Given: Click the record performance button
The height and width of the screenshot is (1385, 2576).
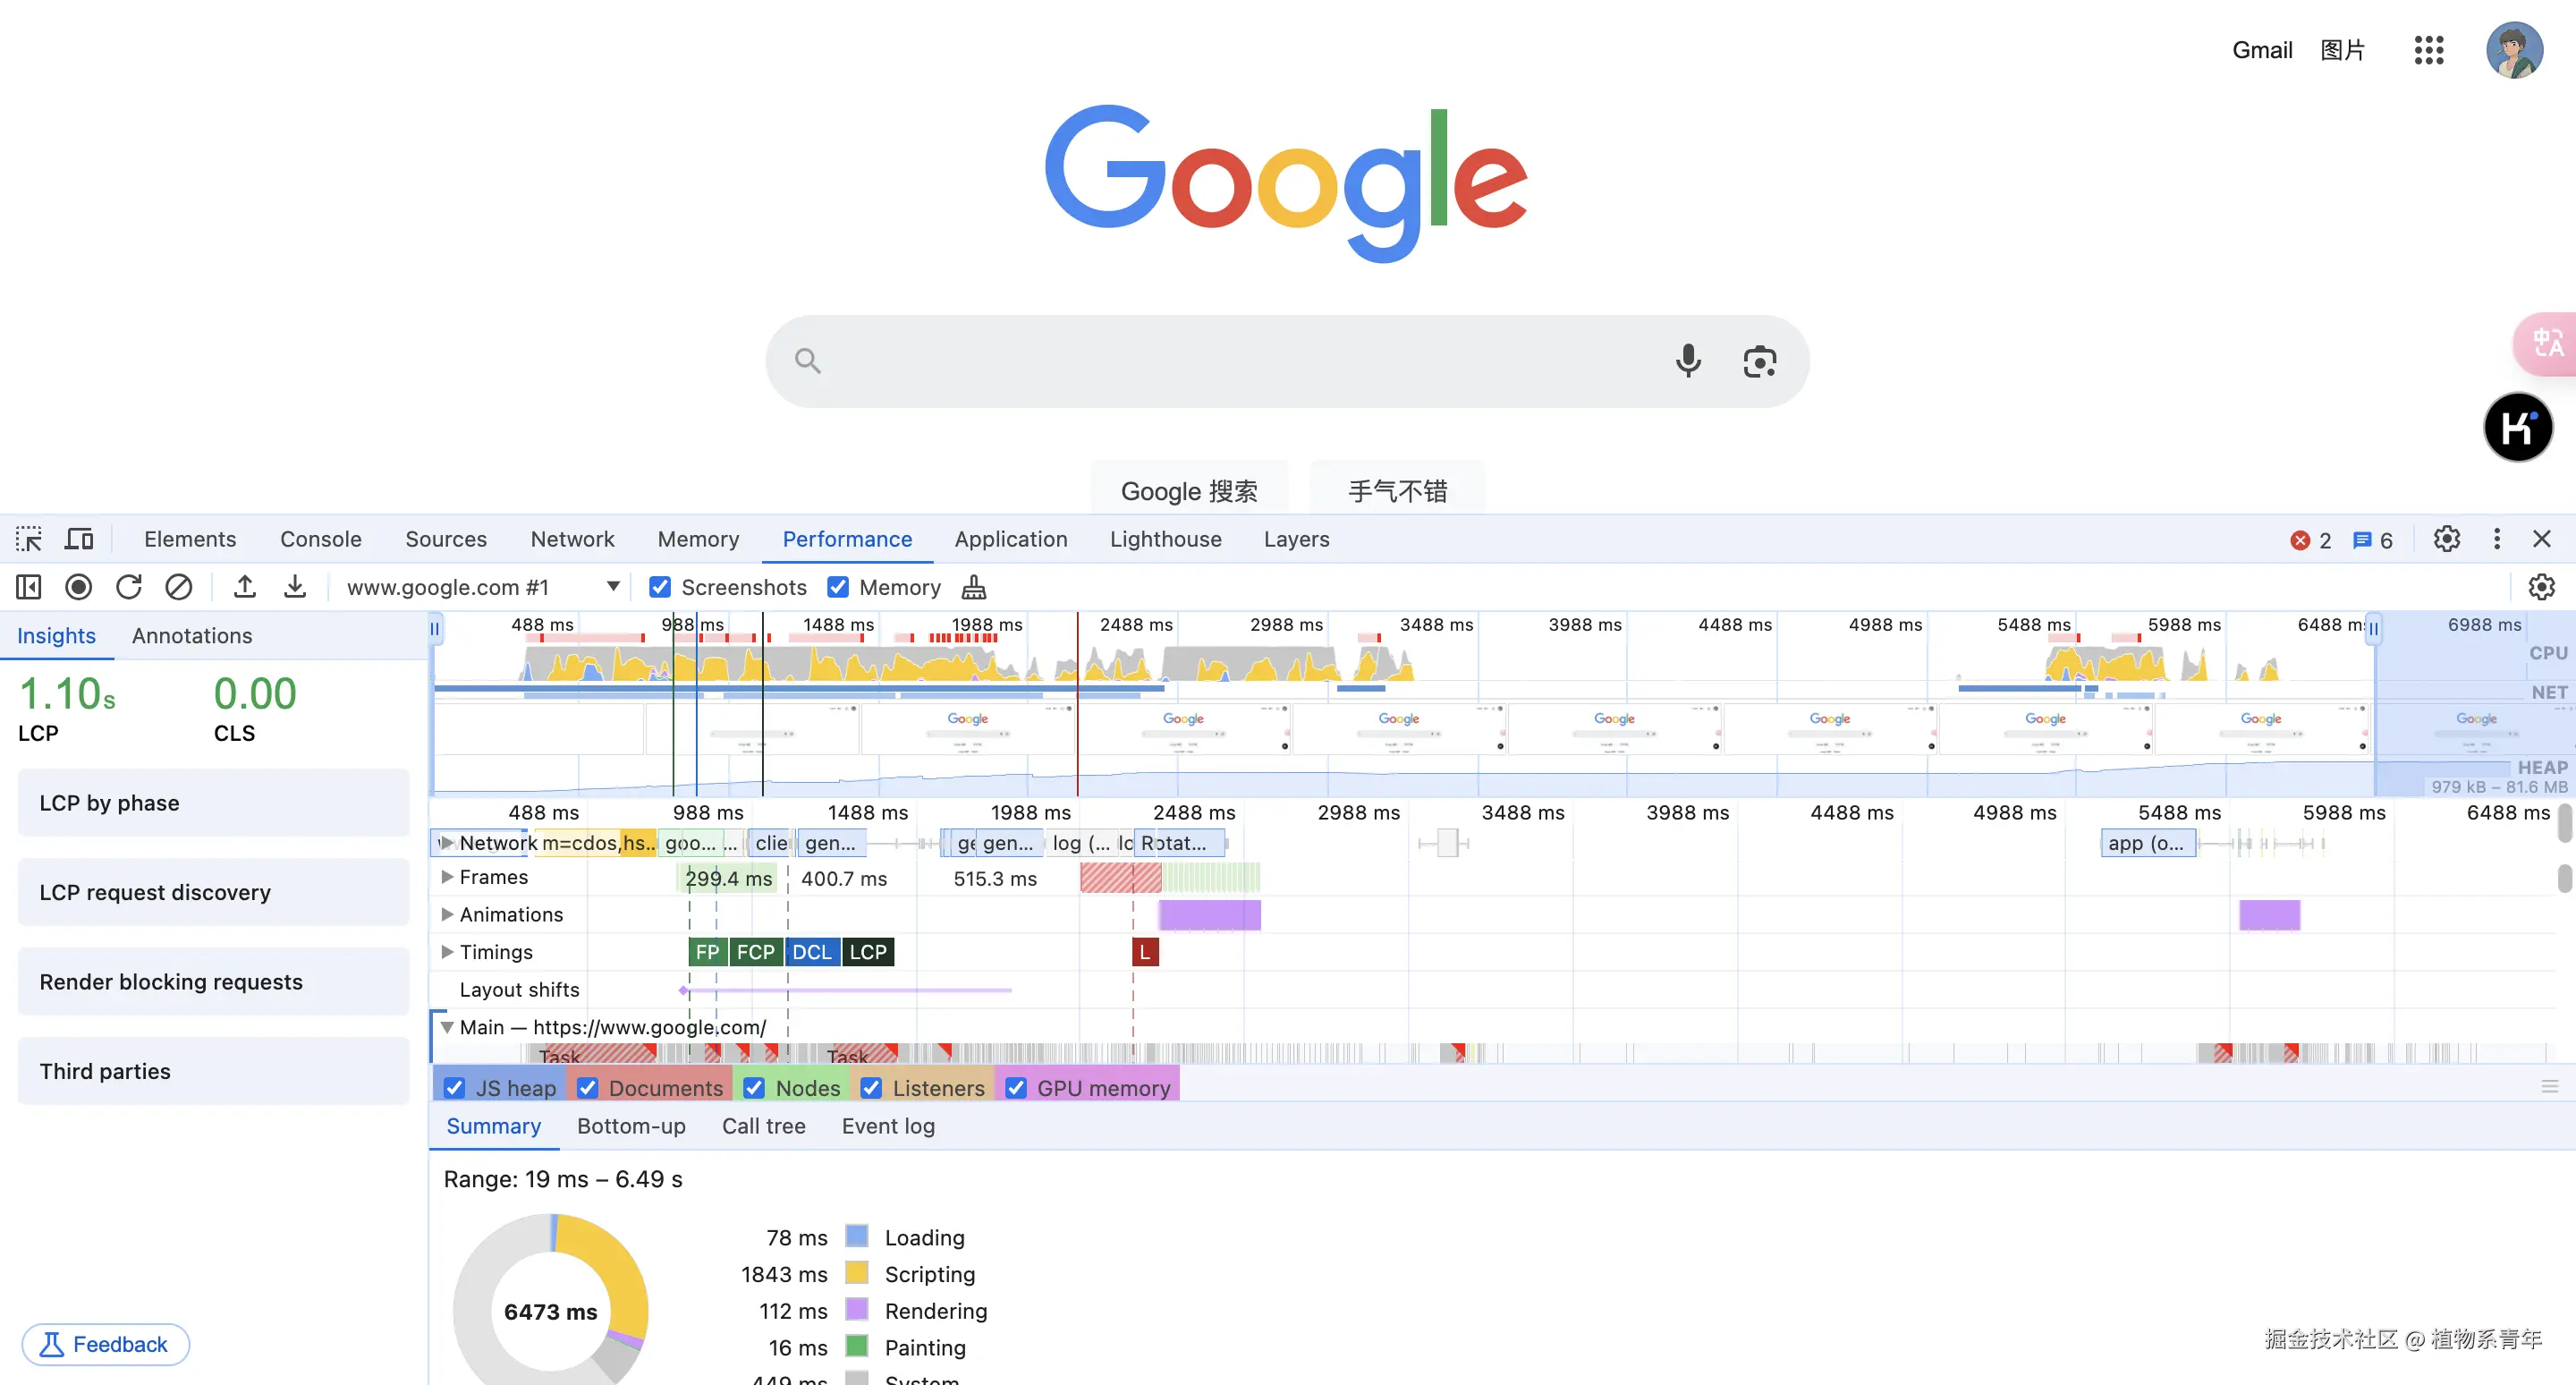Looking at the screenshot, I should [78, 587].
